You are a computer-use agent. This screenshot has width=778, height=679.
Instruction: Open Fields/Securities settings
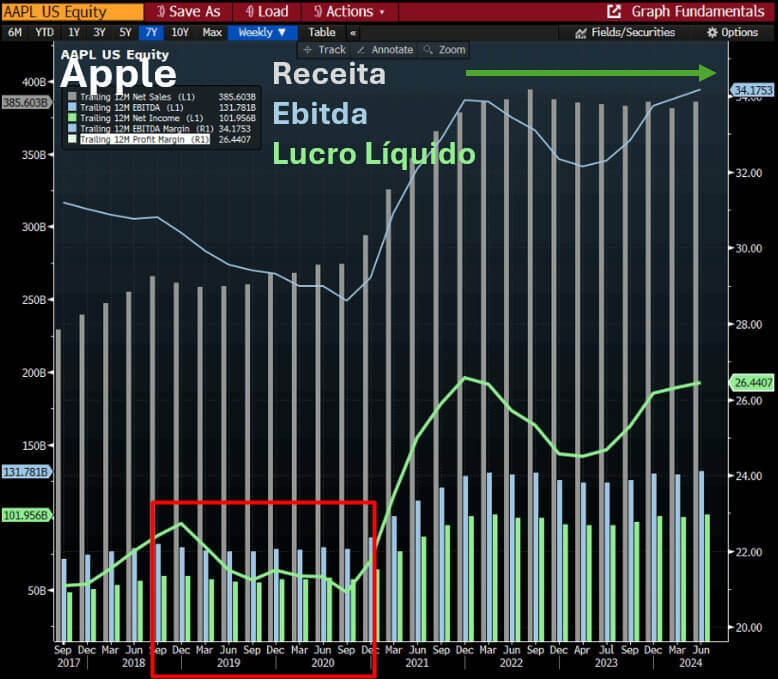click(x=633, y=33)
